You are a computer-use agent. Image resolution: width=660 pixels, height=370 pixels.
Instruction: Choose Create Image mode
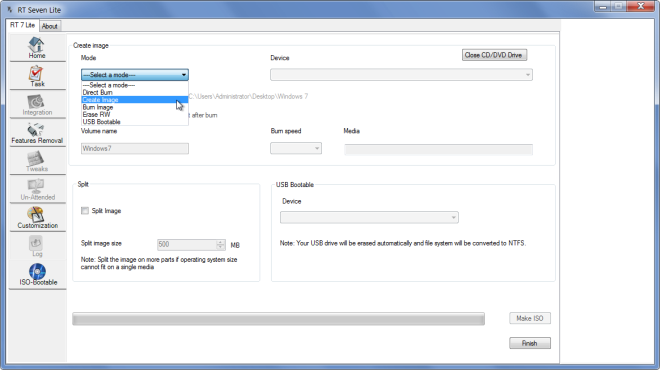click(x=134, y=100)
